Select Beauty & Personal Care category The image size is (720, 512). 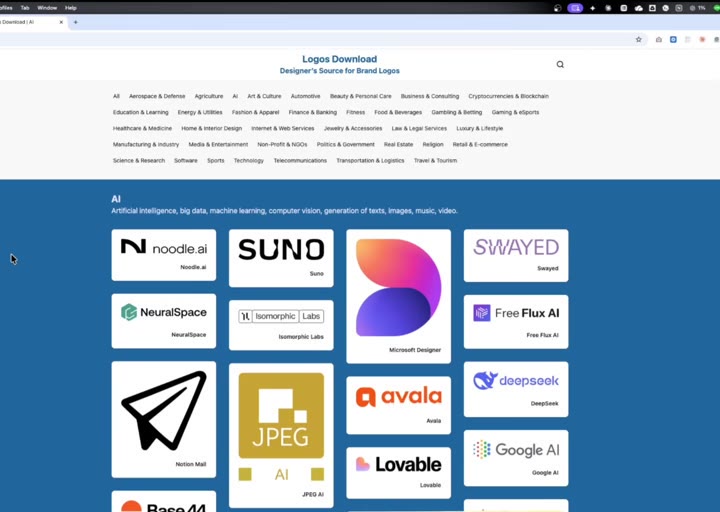(x=360, y=96)
